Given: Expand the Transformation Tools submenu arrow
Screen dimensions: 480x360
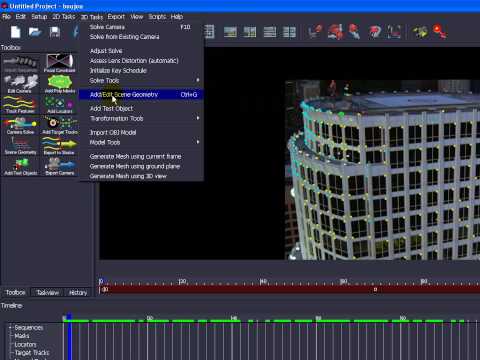Looking at the screenshot, I should [x=198, y=118].
